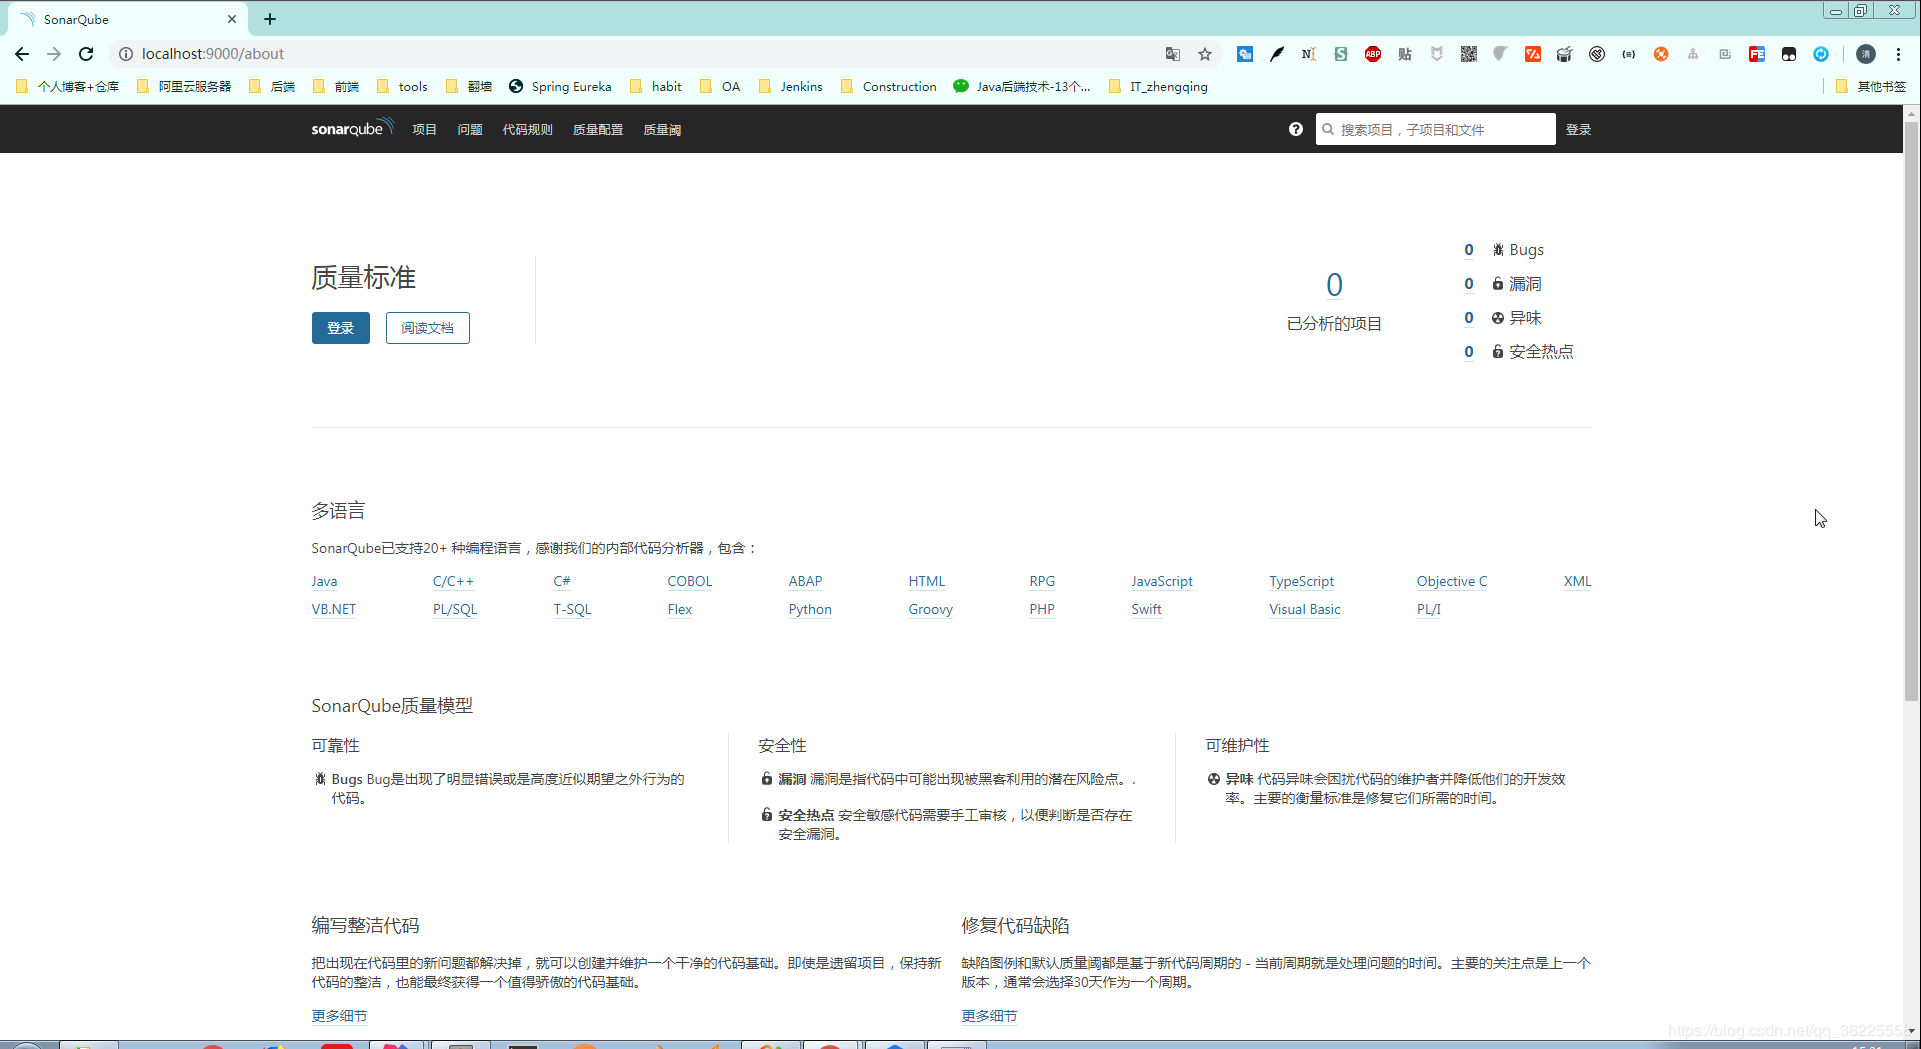The height and width of the screenshot is (1049, 1921).
Task: Click the bookmark star in the address bar
Action: coord(1205,54)
